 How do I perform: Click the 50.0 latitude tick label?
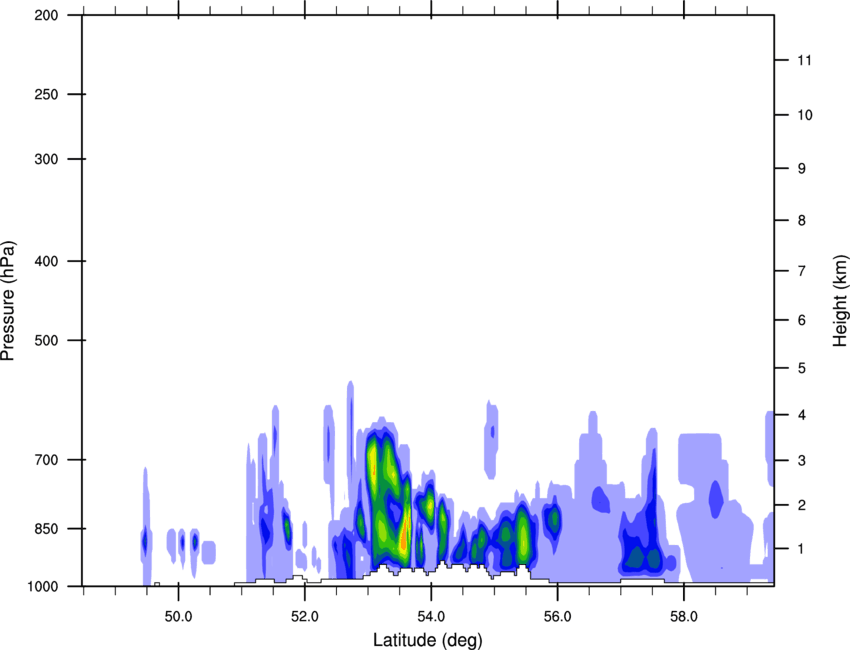pos(178,617)
